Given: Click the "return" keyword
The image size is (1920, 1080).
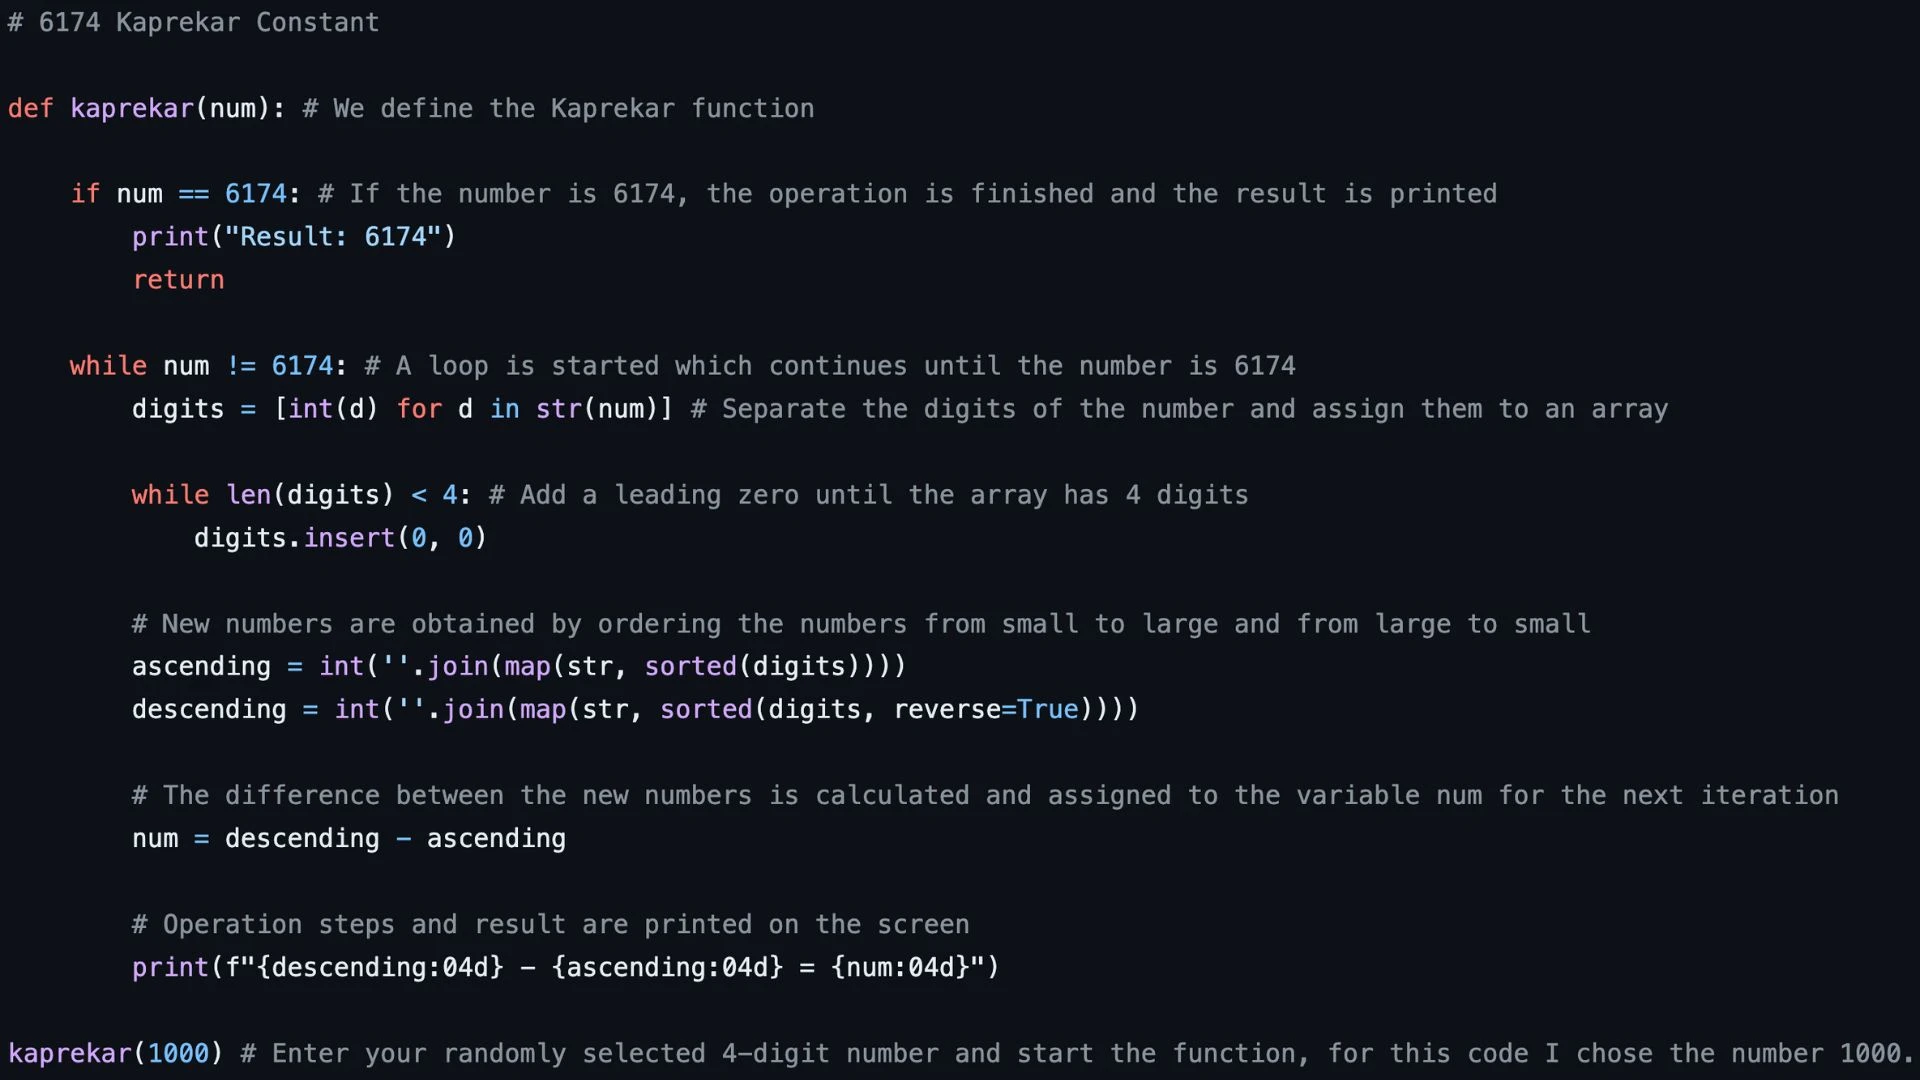Looking at the screenshot, I should tap(178, 281).
